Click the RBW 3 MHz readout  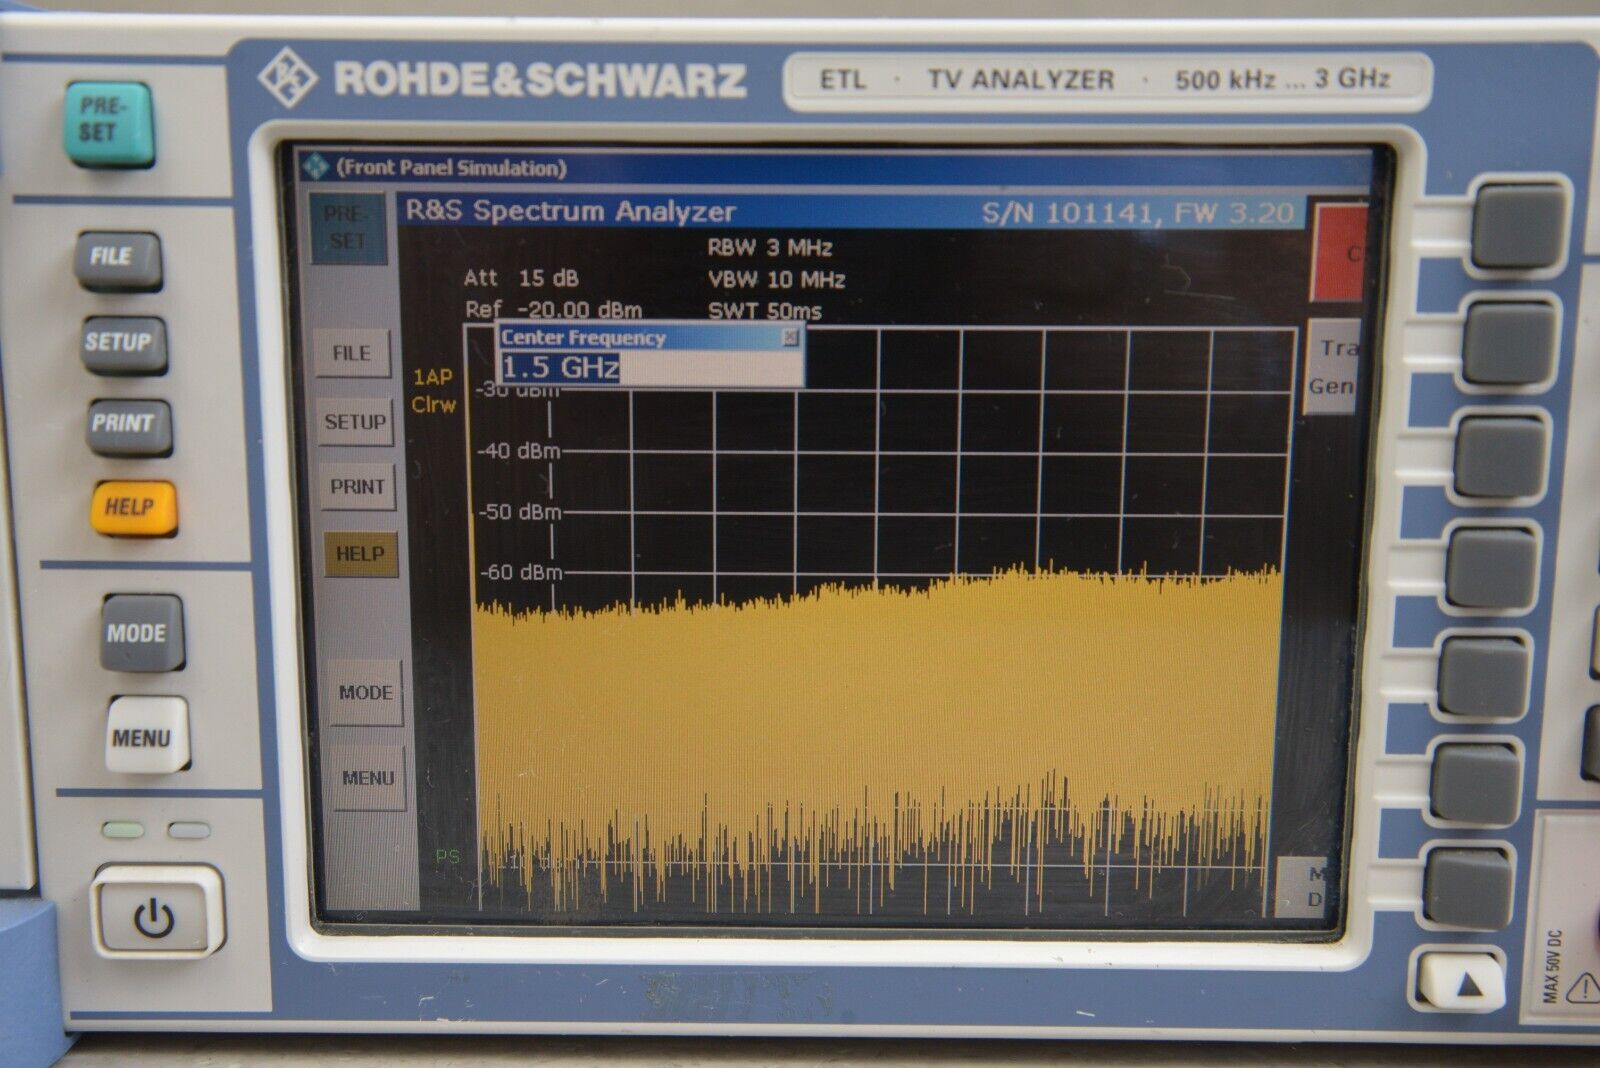click(x=770, y=247)
